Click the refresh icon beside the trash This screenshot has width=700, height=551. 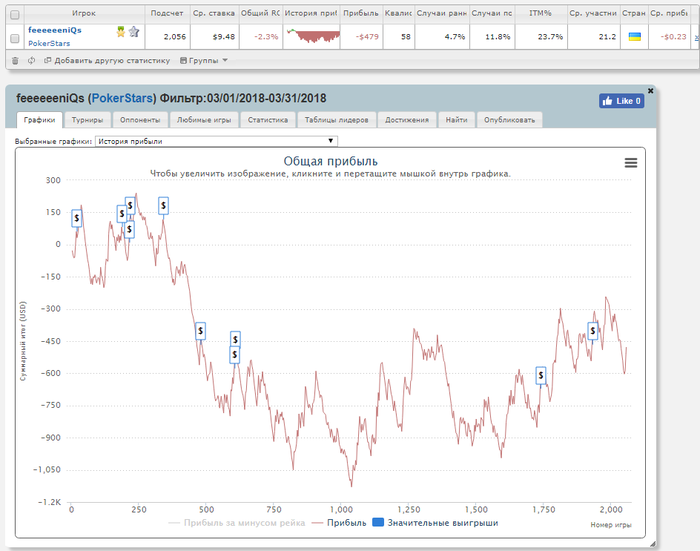[31, 60]
